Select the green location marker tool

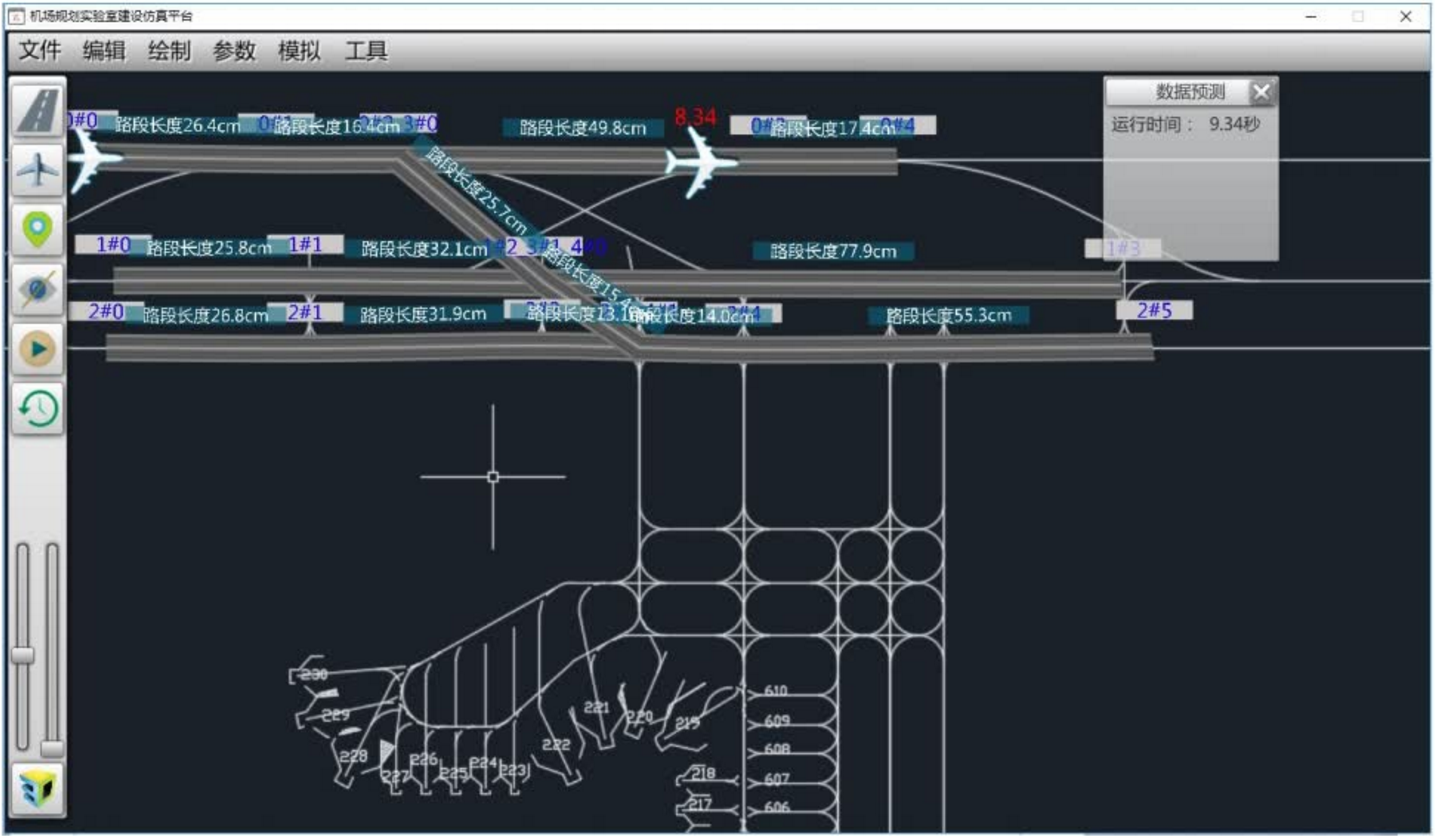point(38,230)
